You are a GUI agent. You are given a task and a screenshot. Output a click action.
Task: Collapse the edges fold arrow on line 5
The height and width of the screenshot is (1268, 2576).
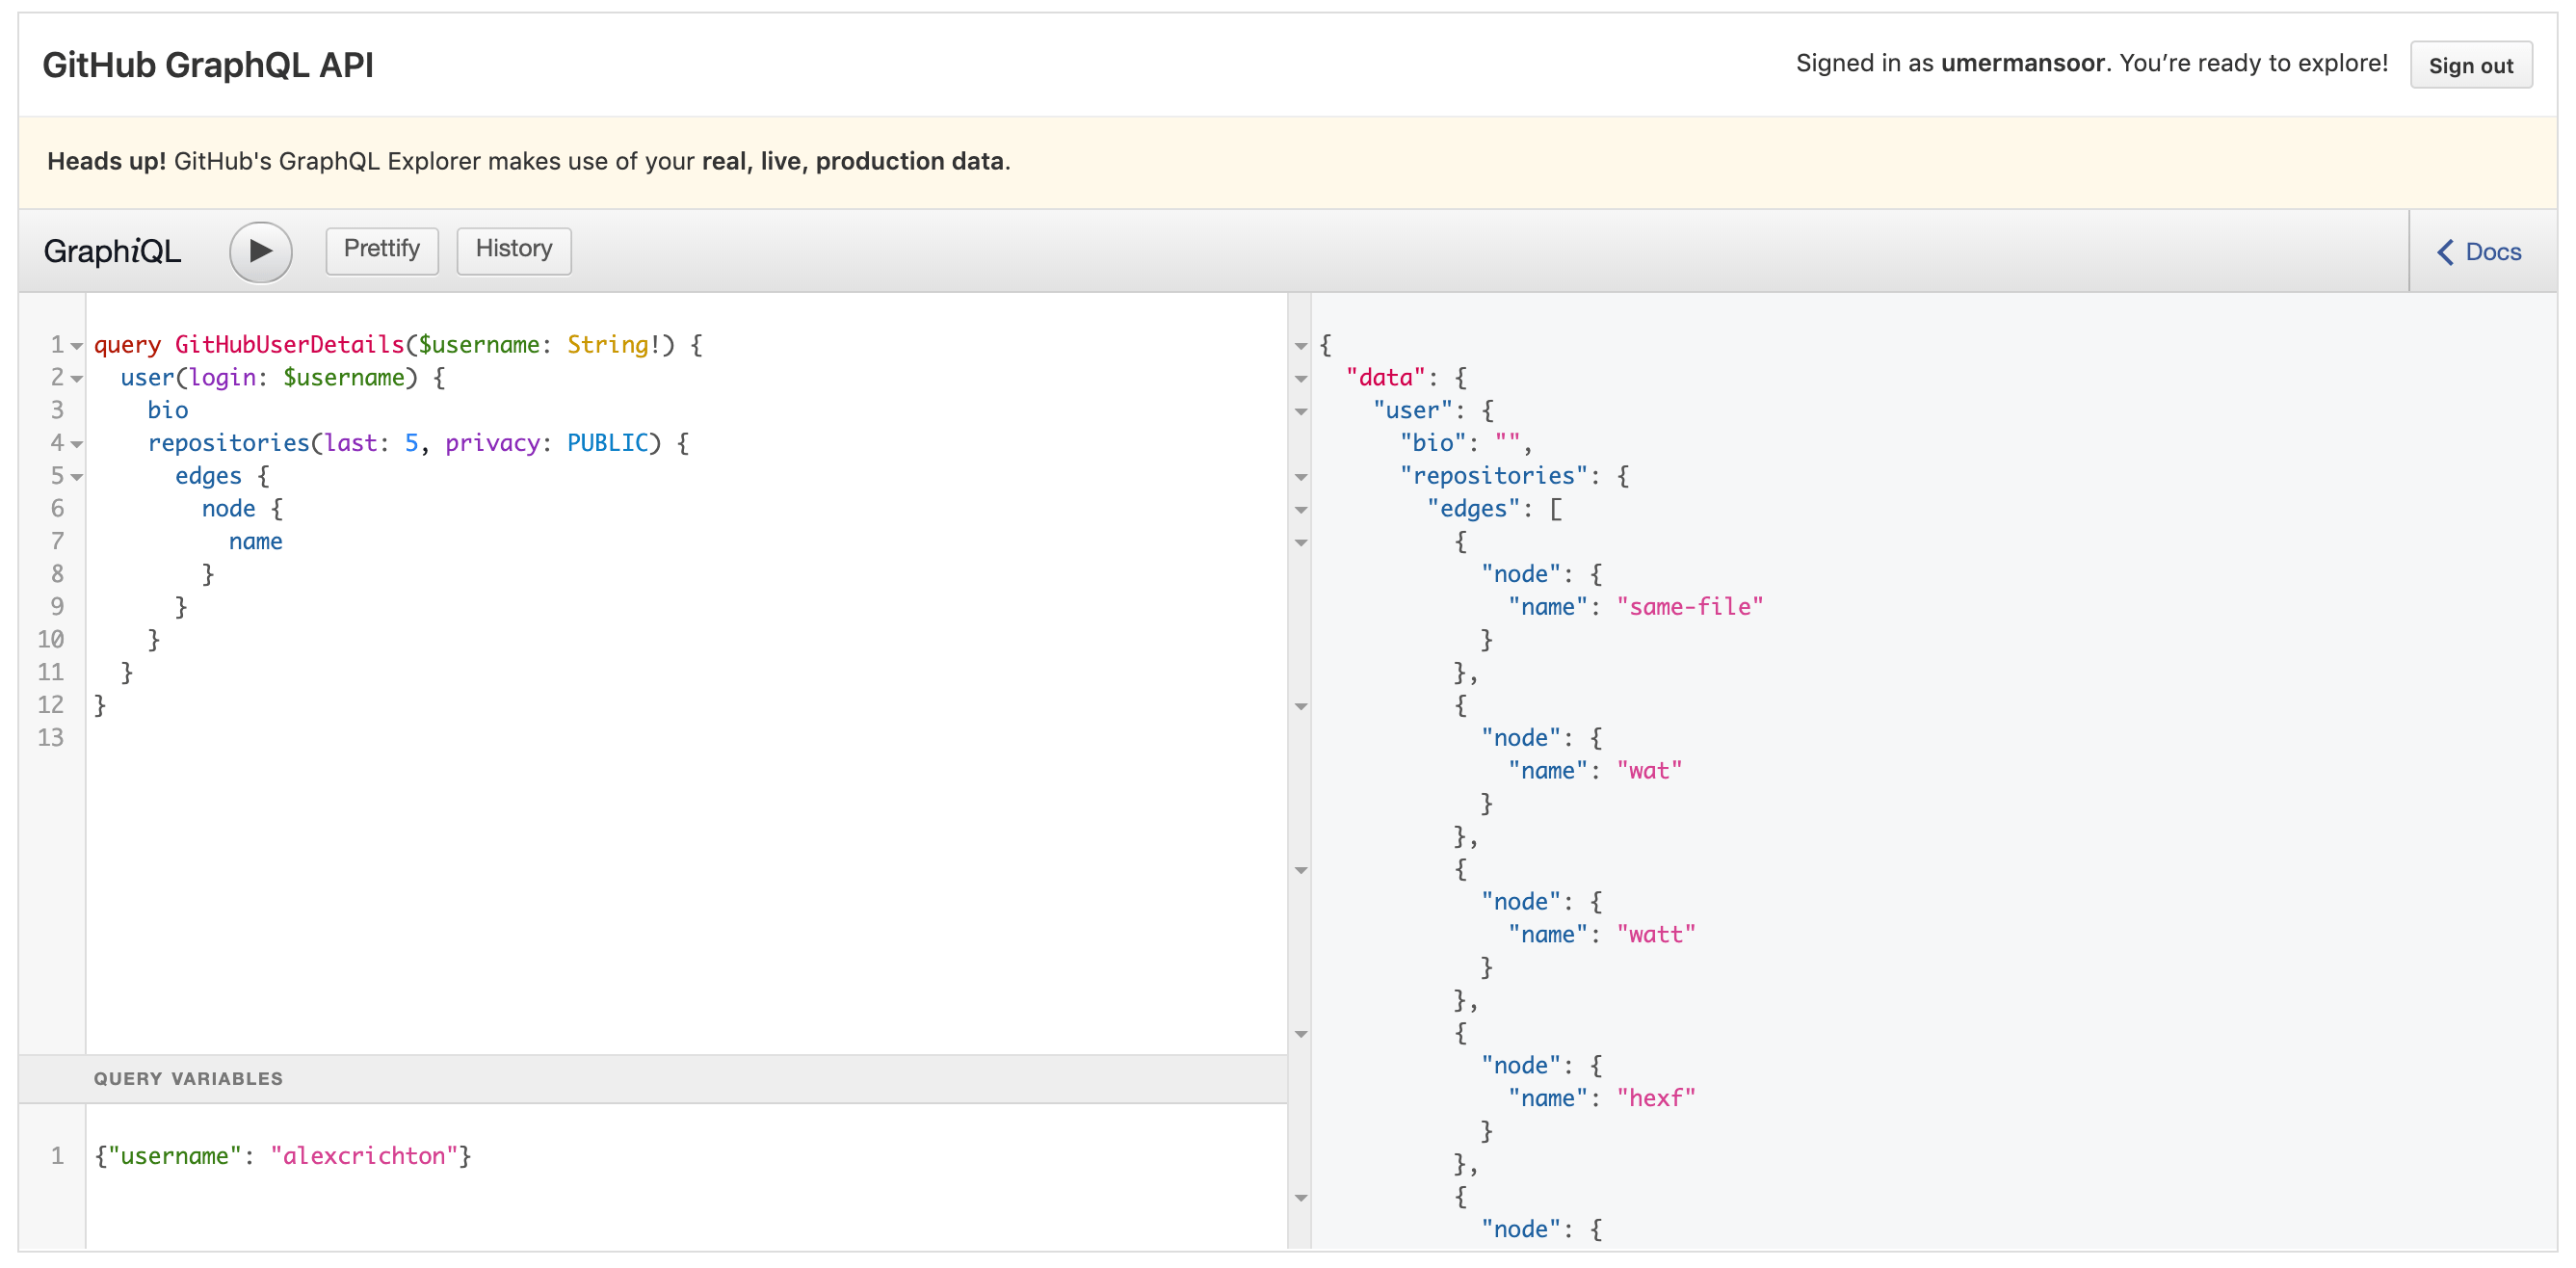76,476
